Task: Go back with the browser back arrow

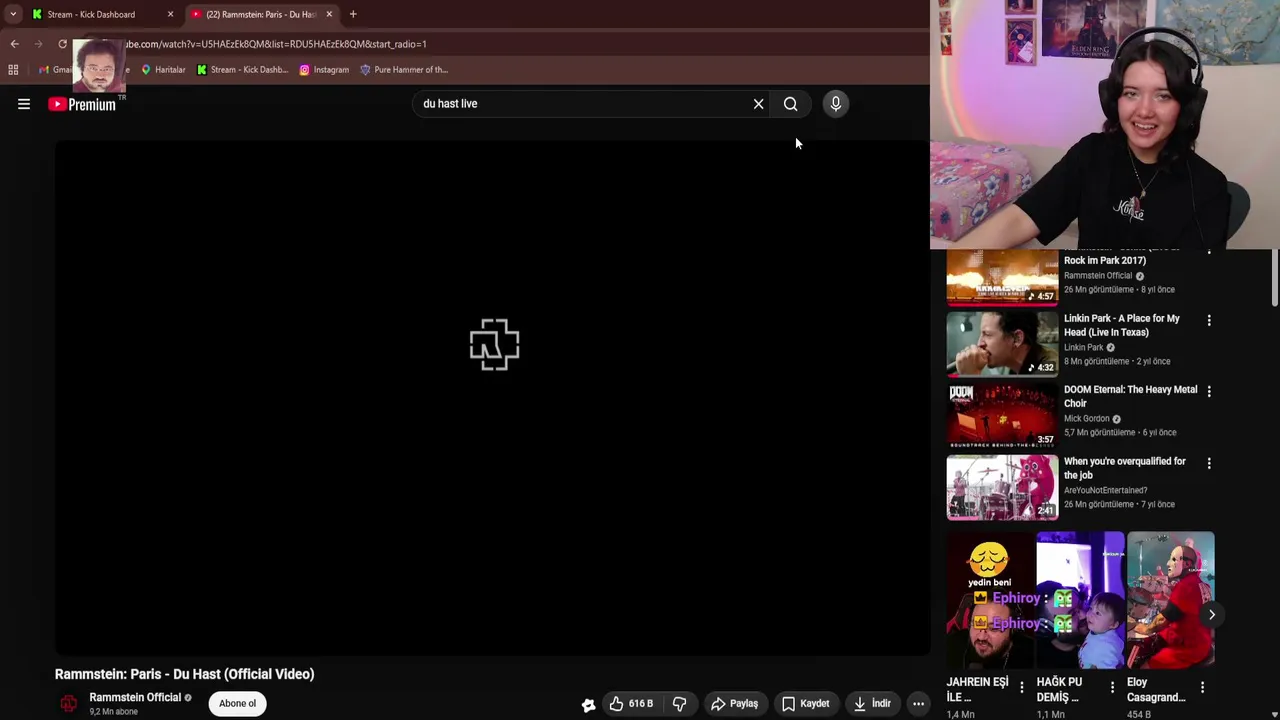Action: [14, 44]
